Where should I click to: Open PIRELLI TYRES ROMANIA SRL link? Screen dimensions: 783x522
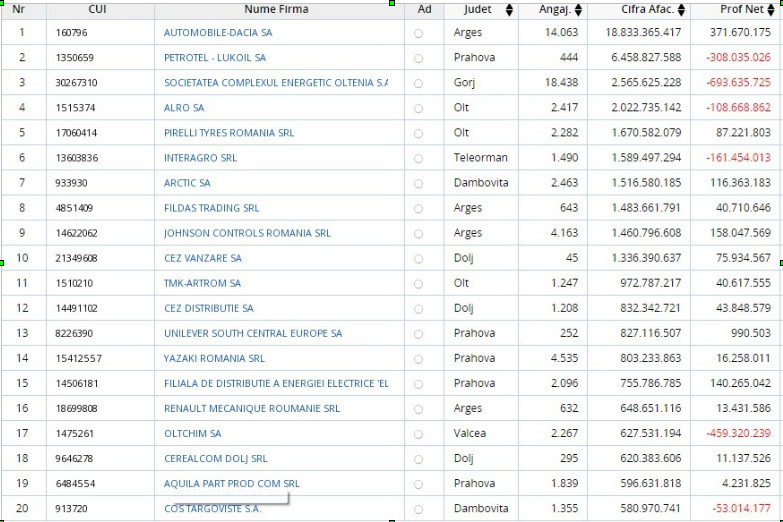229,133
